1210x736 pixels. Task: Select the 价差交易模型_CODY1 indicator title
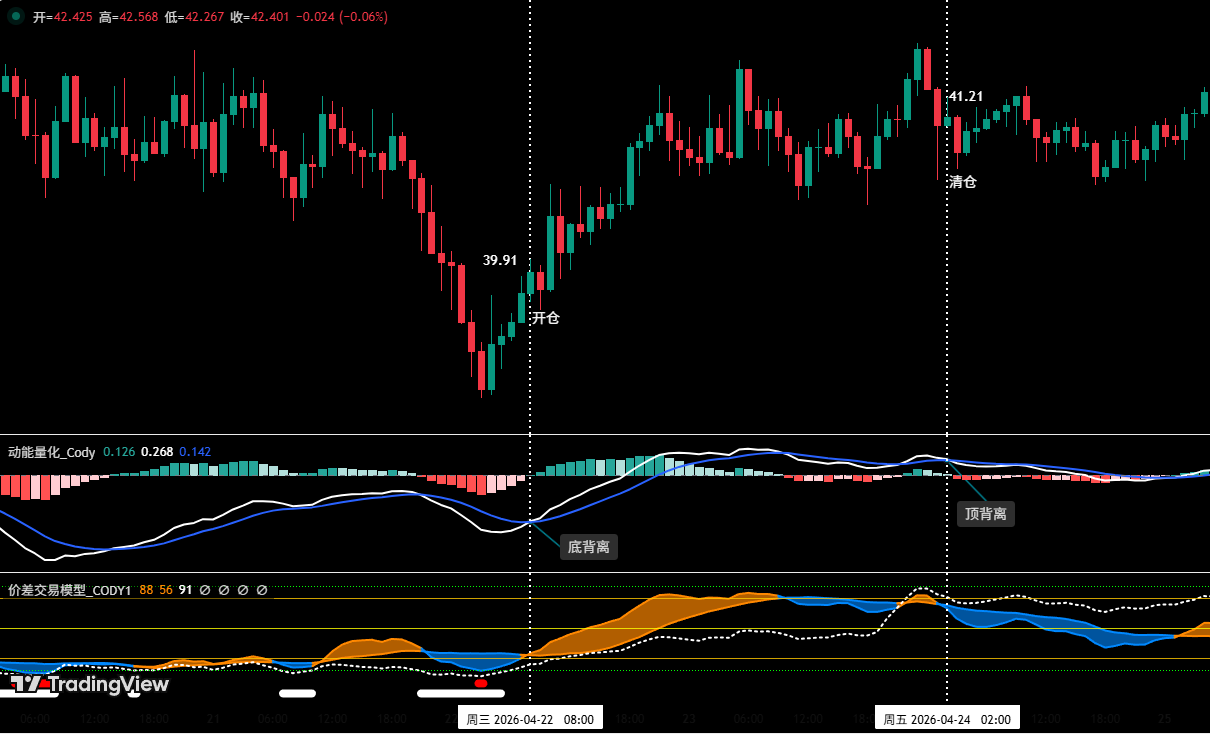[x=70, y=590]
